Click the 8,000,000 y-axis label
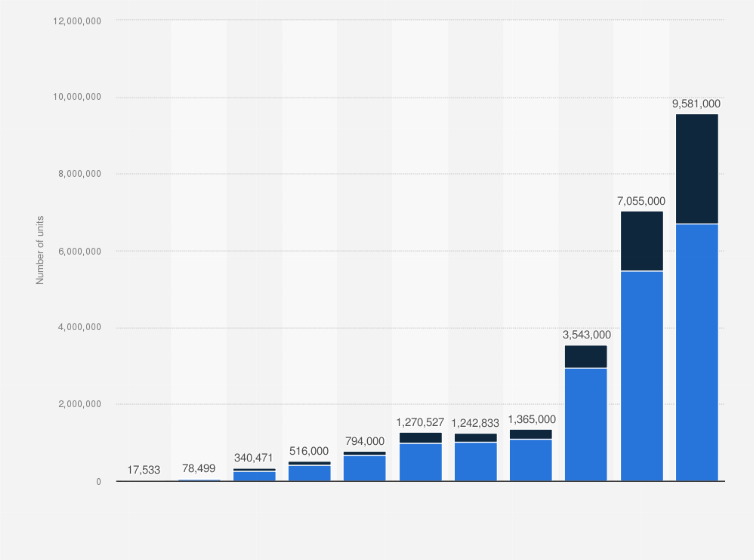This screenshot has width=754, height=560. click(x=80, y=174)
